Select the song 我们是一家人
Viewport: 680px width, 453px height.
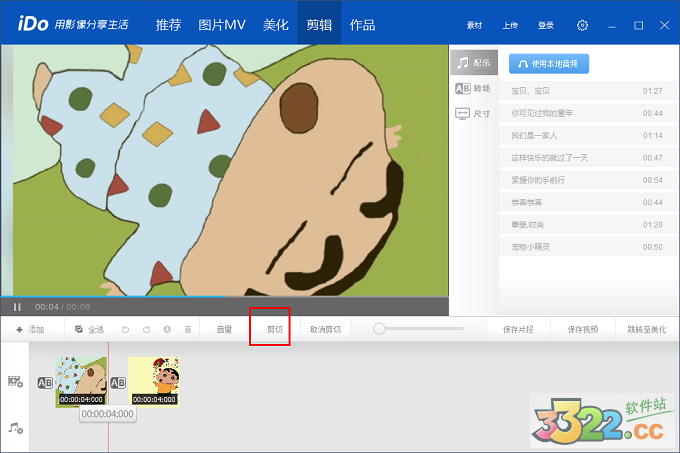pyautogui.click(x=535, y=135)
